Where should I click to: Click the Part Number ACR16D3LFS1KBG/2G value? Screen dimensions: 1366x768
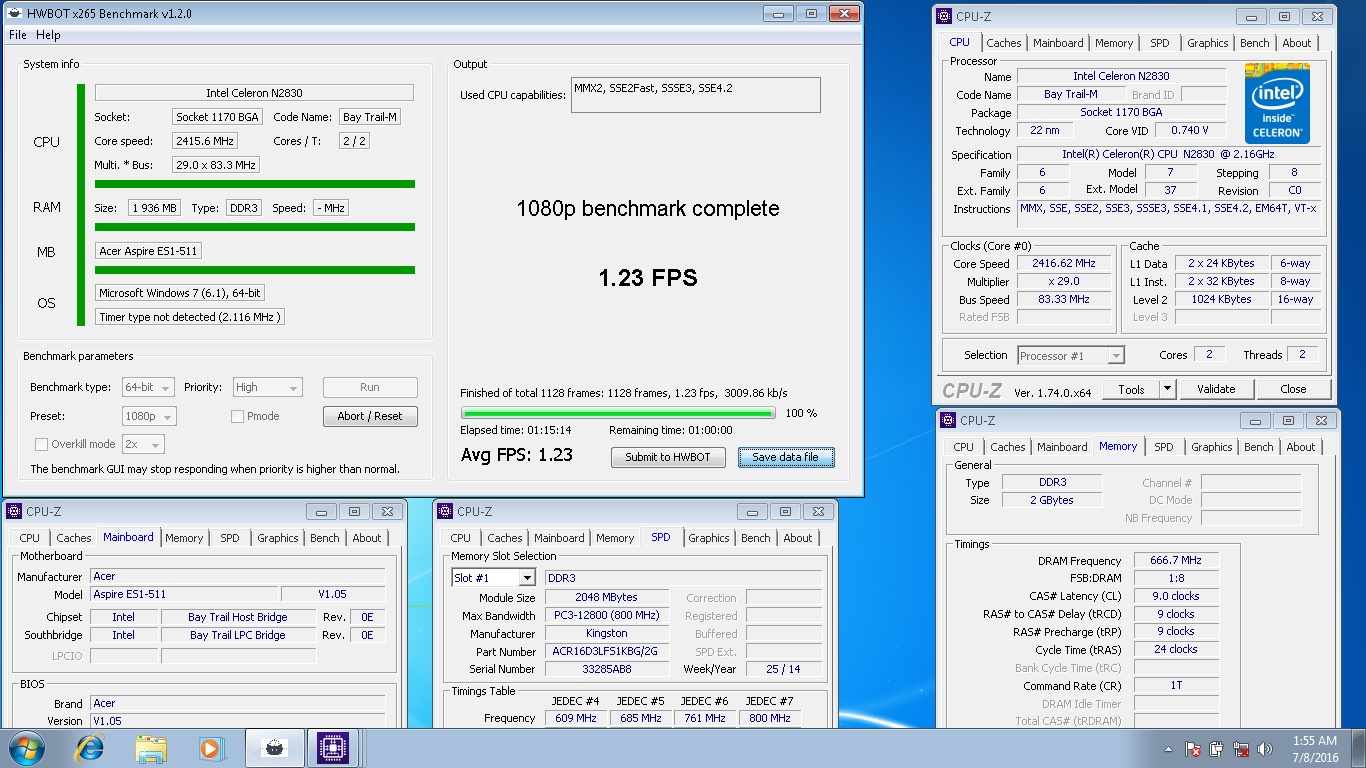(607, 652)
